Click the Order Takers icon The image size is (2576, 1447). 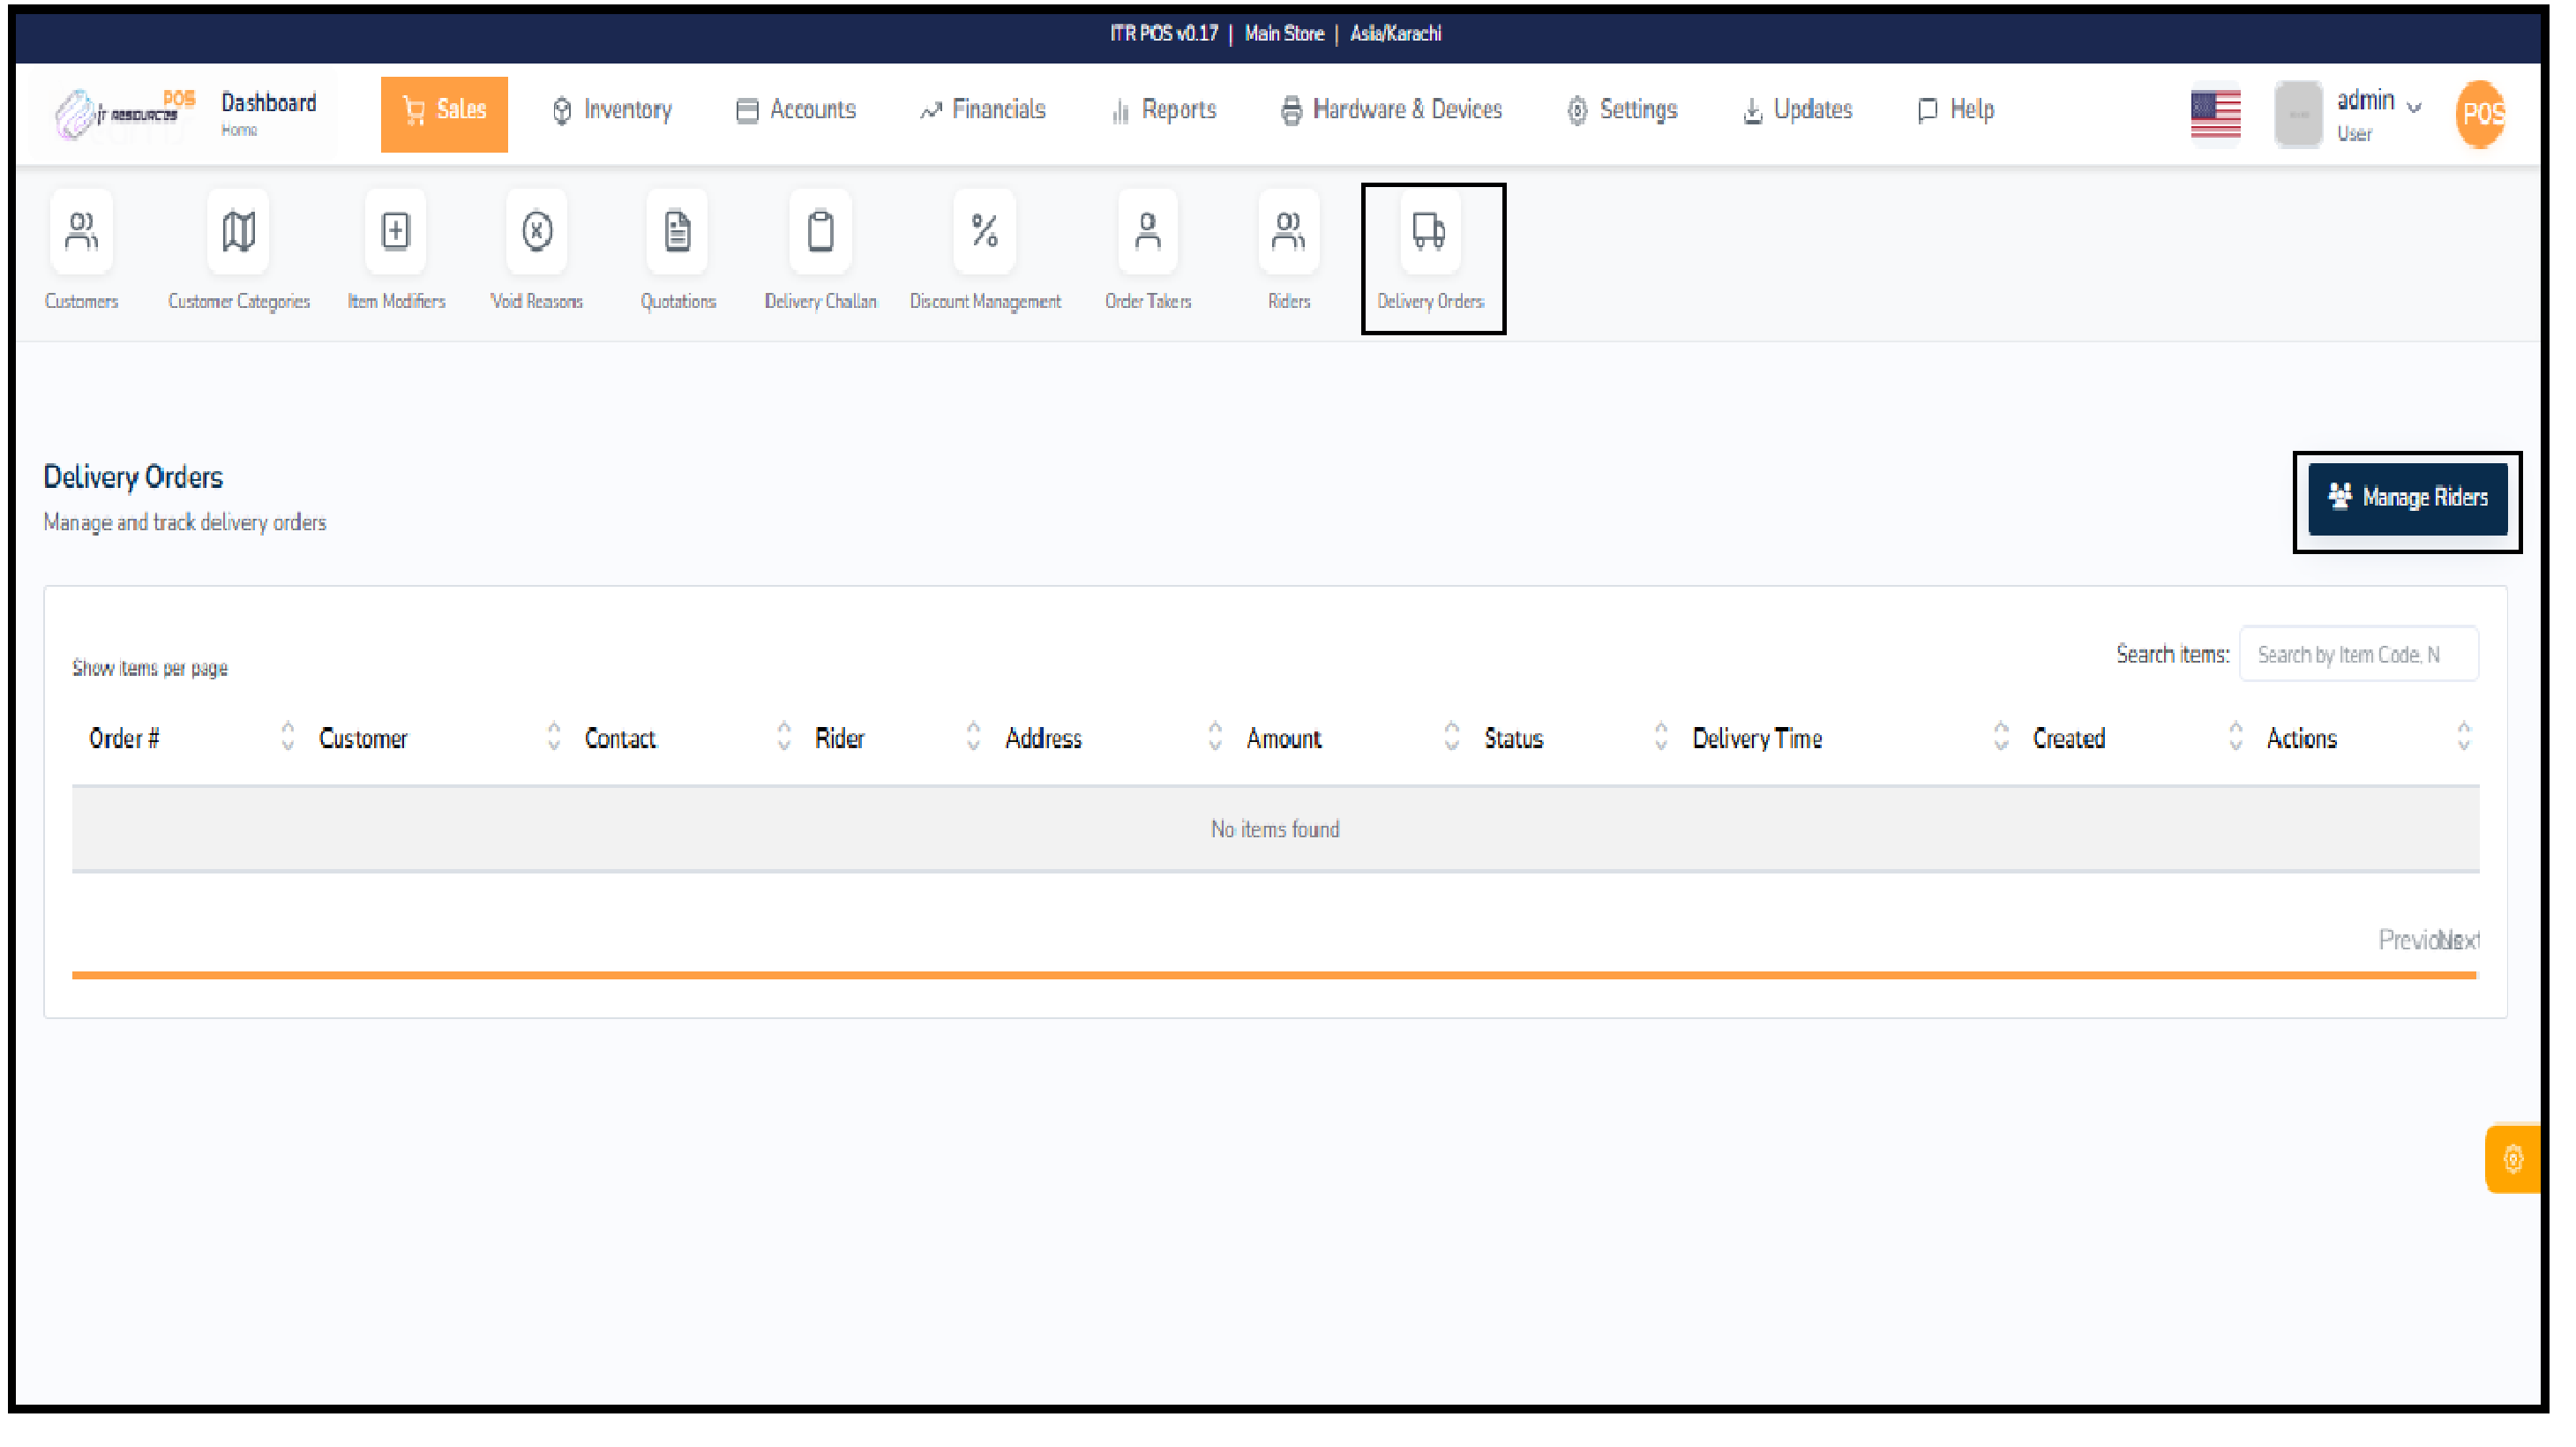(1147, 250)
